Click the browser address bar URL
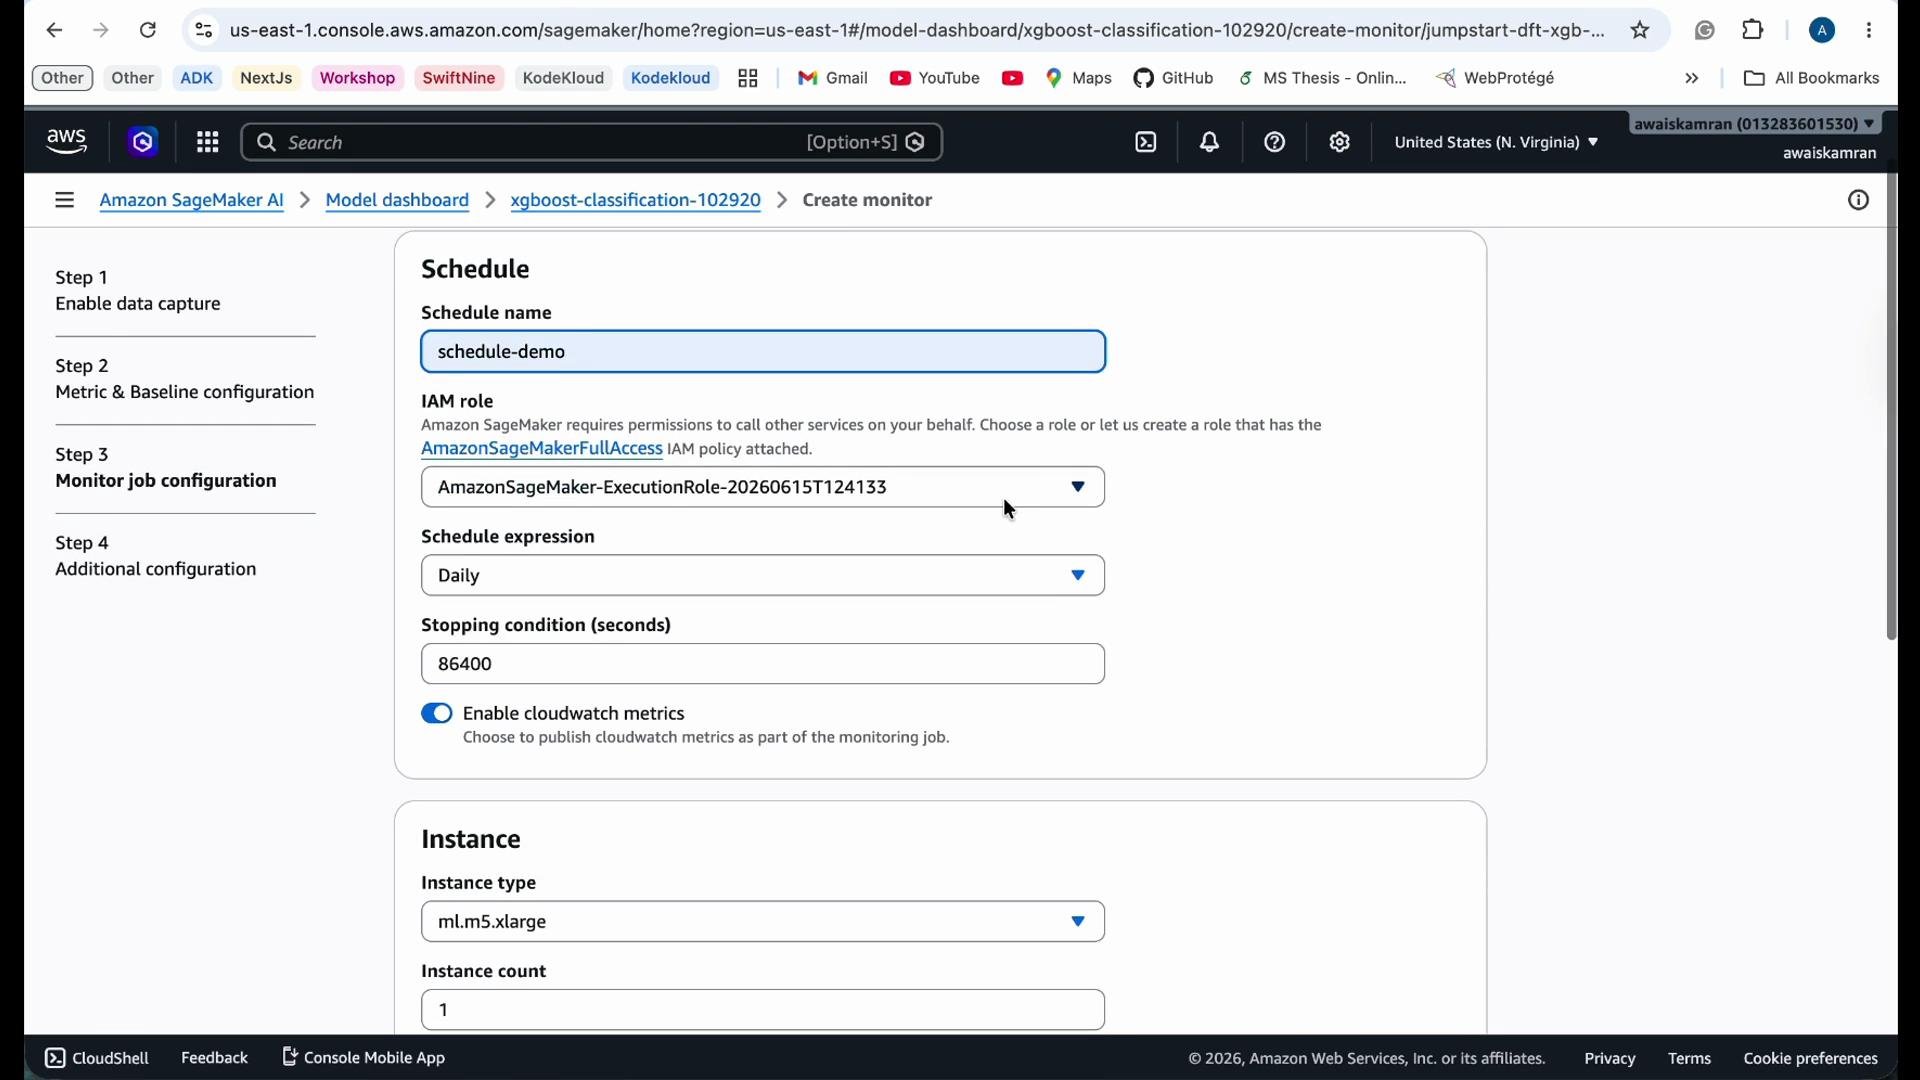 917,31
